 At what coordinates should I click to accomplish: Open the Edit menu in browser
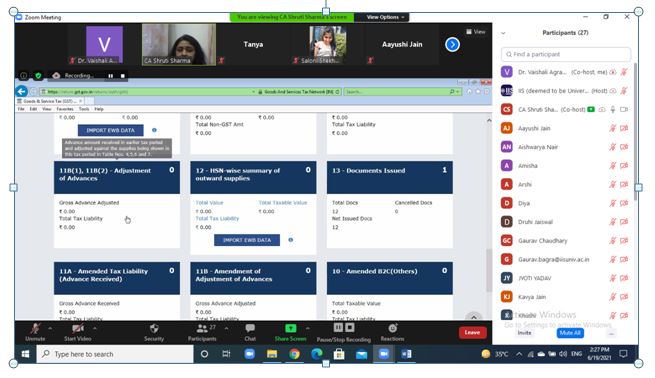point(33,109)
